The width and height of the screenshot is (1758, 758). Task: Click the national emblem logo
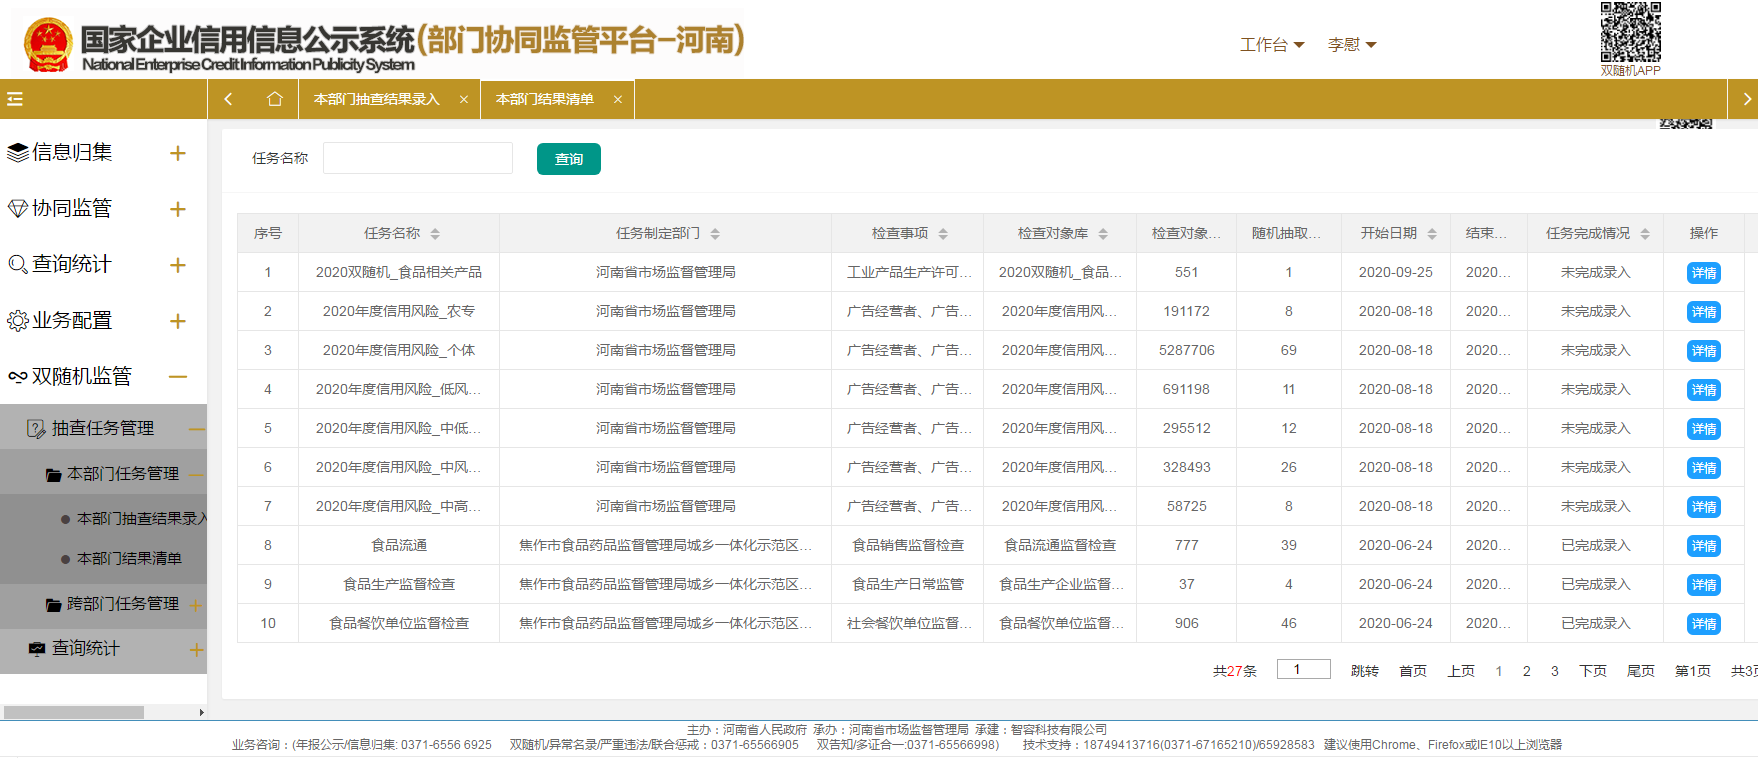pyautogui.click(x=47, y=45)
